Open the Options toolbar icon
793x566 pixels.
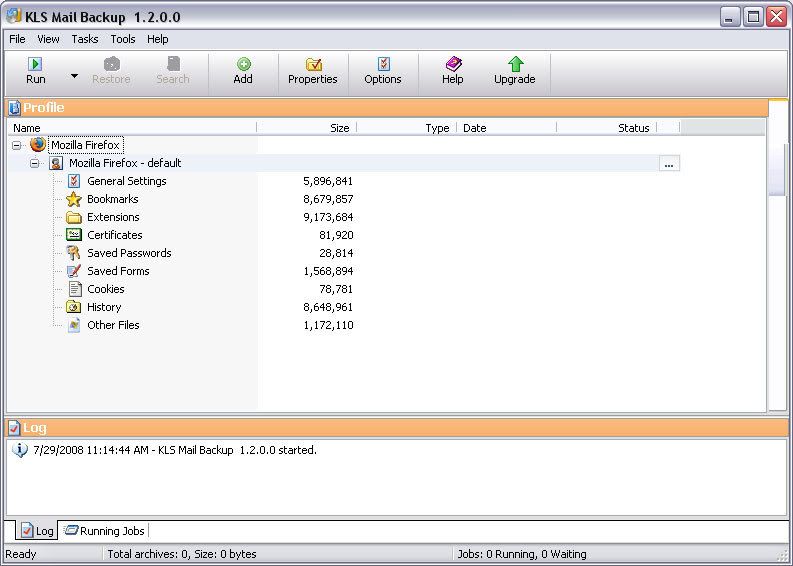pos(383,65)
